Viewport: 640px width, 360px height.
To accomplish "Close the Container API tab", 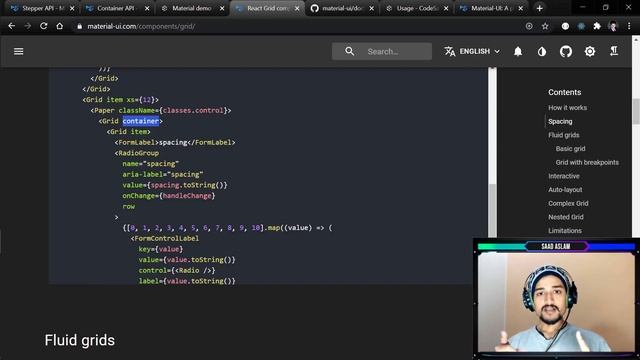I will (x=147, y=8).
